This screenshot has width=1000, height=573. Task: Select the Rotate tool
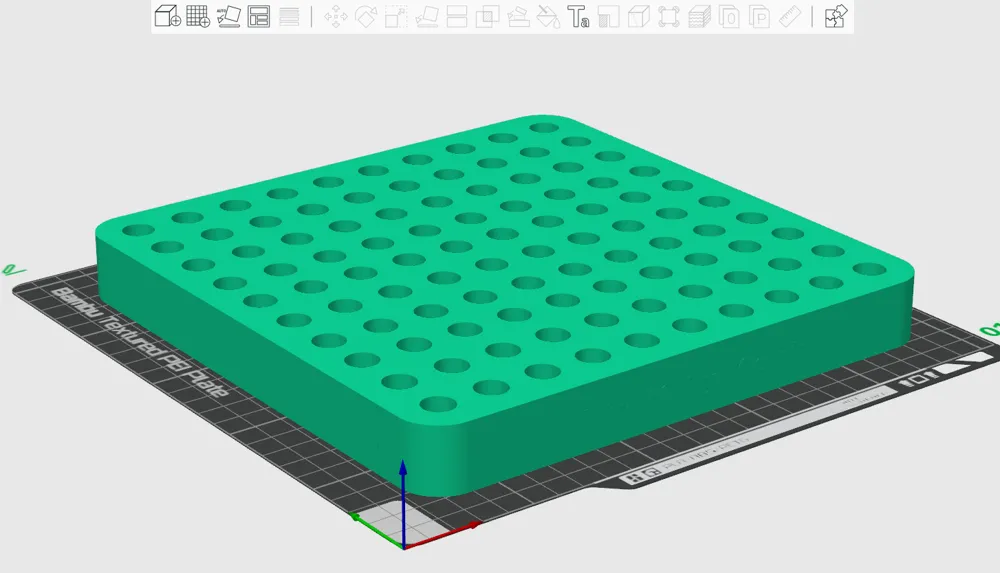[x=365, y=17]
